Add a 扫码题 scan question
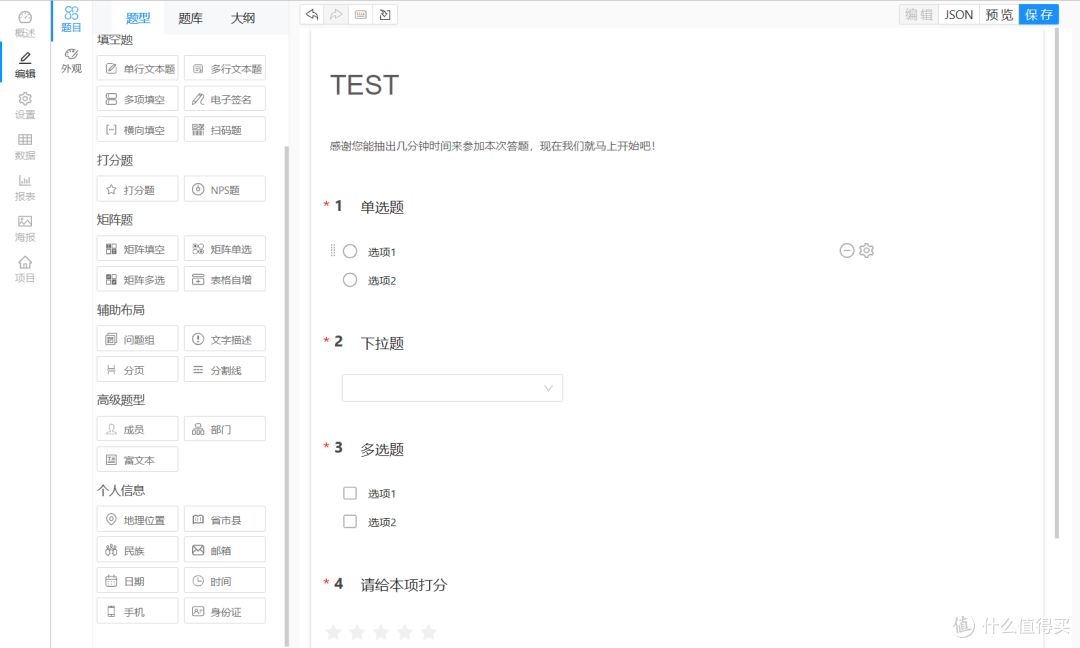The width and height of the screenshot is (1080, 648). pos(225,129)
